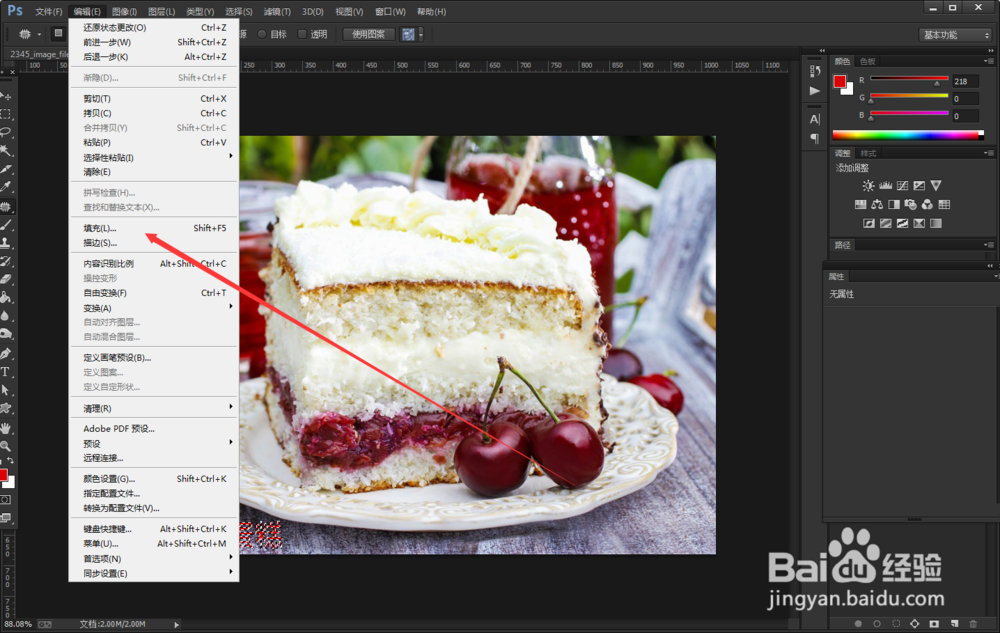Image resolution: width=1000 pixels, height=633 pixels.
Task: Open the Actions panel play icon
Action: pos(814,91)
